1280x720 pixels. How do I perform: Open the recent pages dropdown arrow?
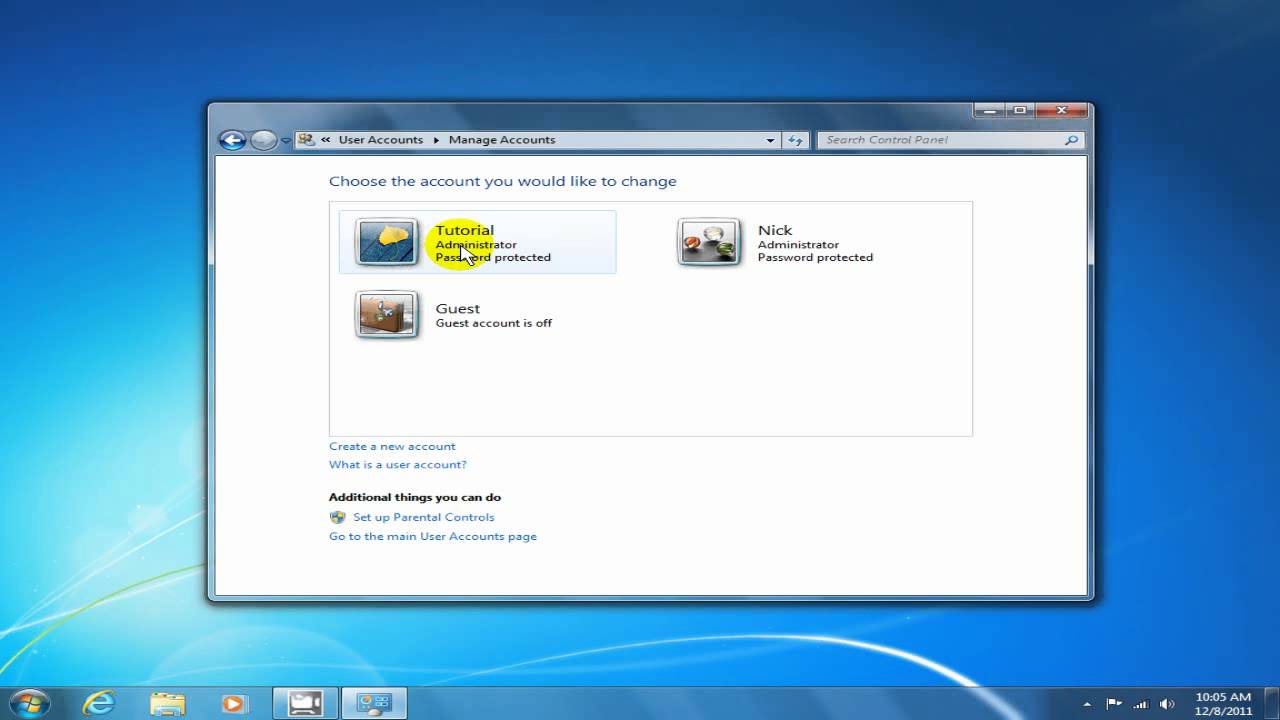pyautogui.click(x=285, y=140)
